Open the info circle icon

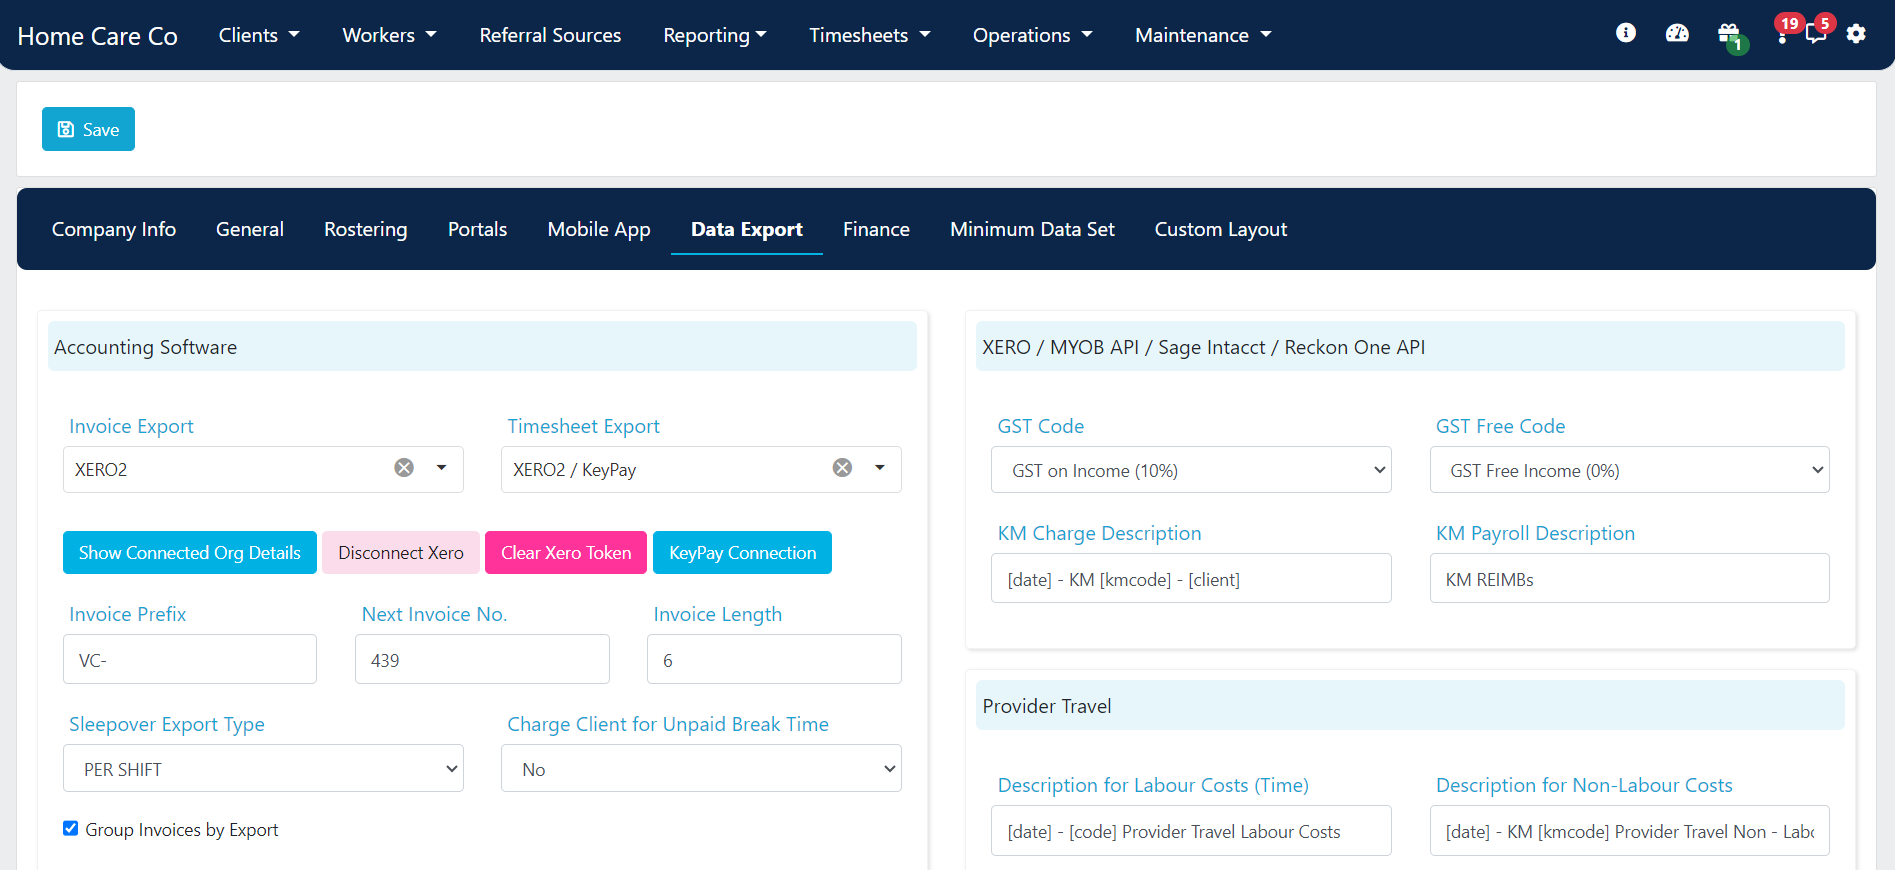pos(1626,33)
